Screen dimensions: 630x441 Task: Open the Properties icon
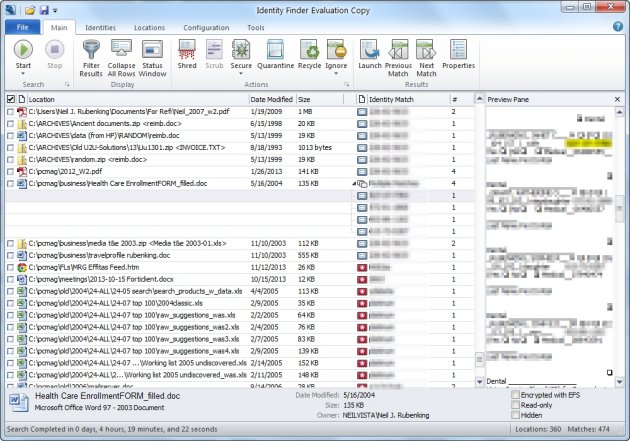click(x=458, y=50)
